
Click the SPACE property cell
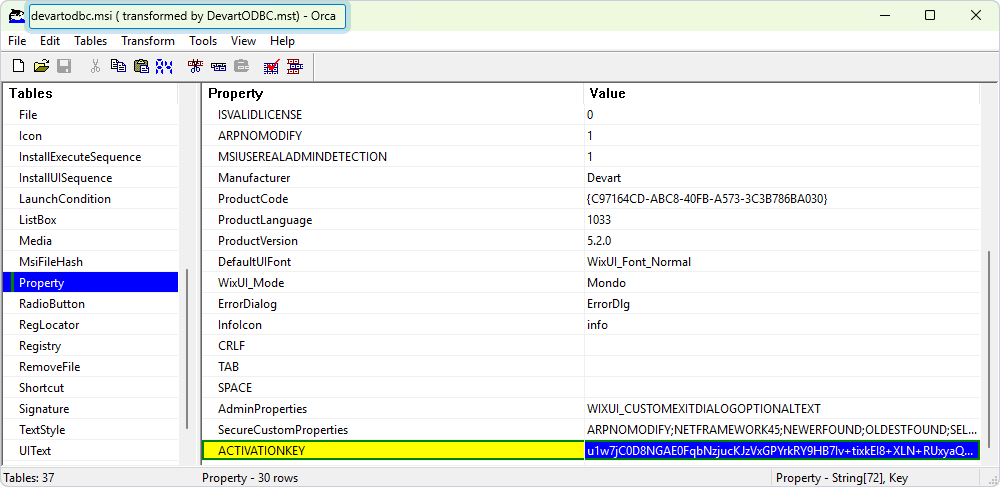coord(393,388)
